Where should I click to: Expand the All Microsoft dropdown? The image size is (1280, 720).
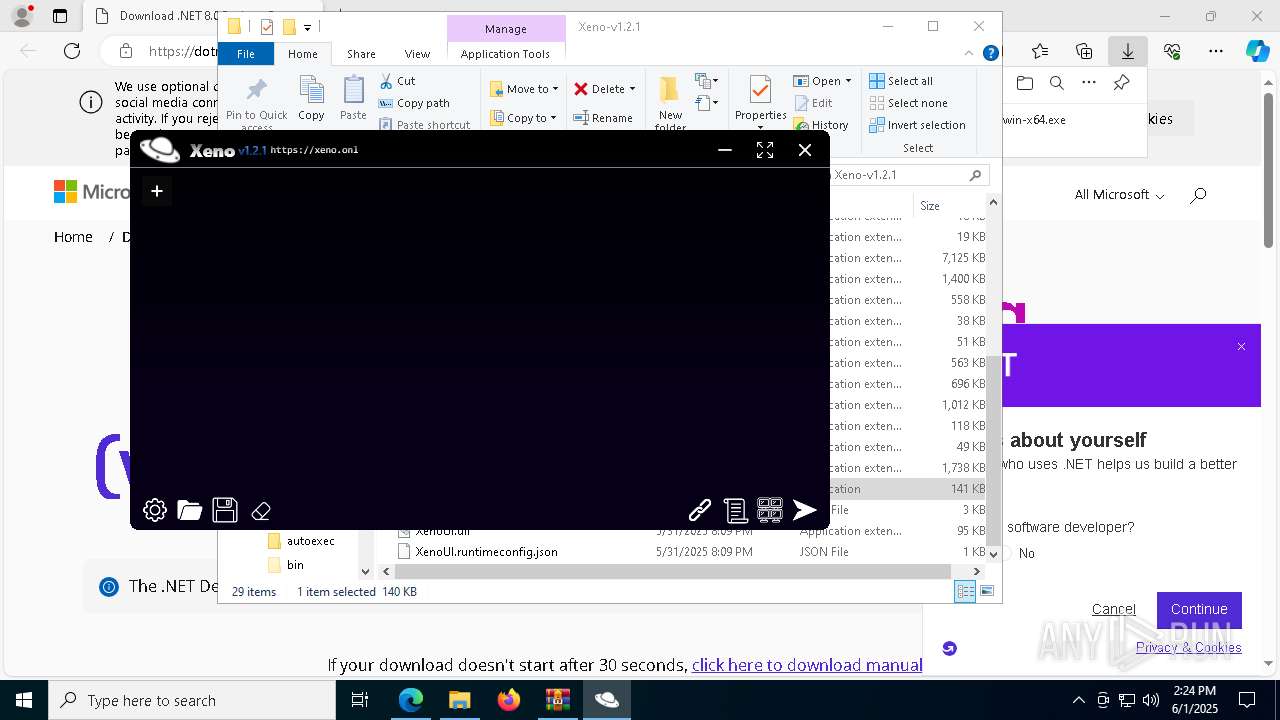(1119, 195)
